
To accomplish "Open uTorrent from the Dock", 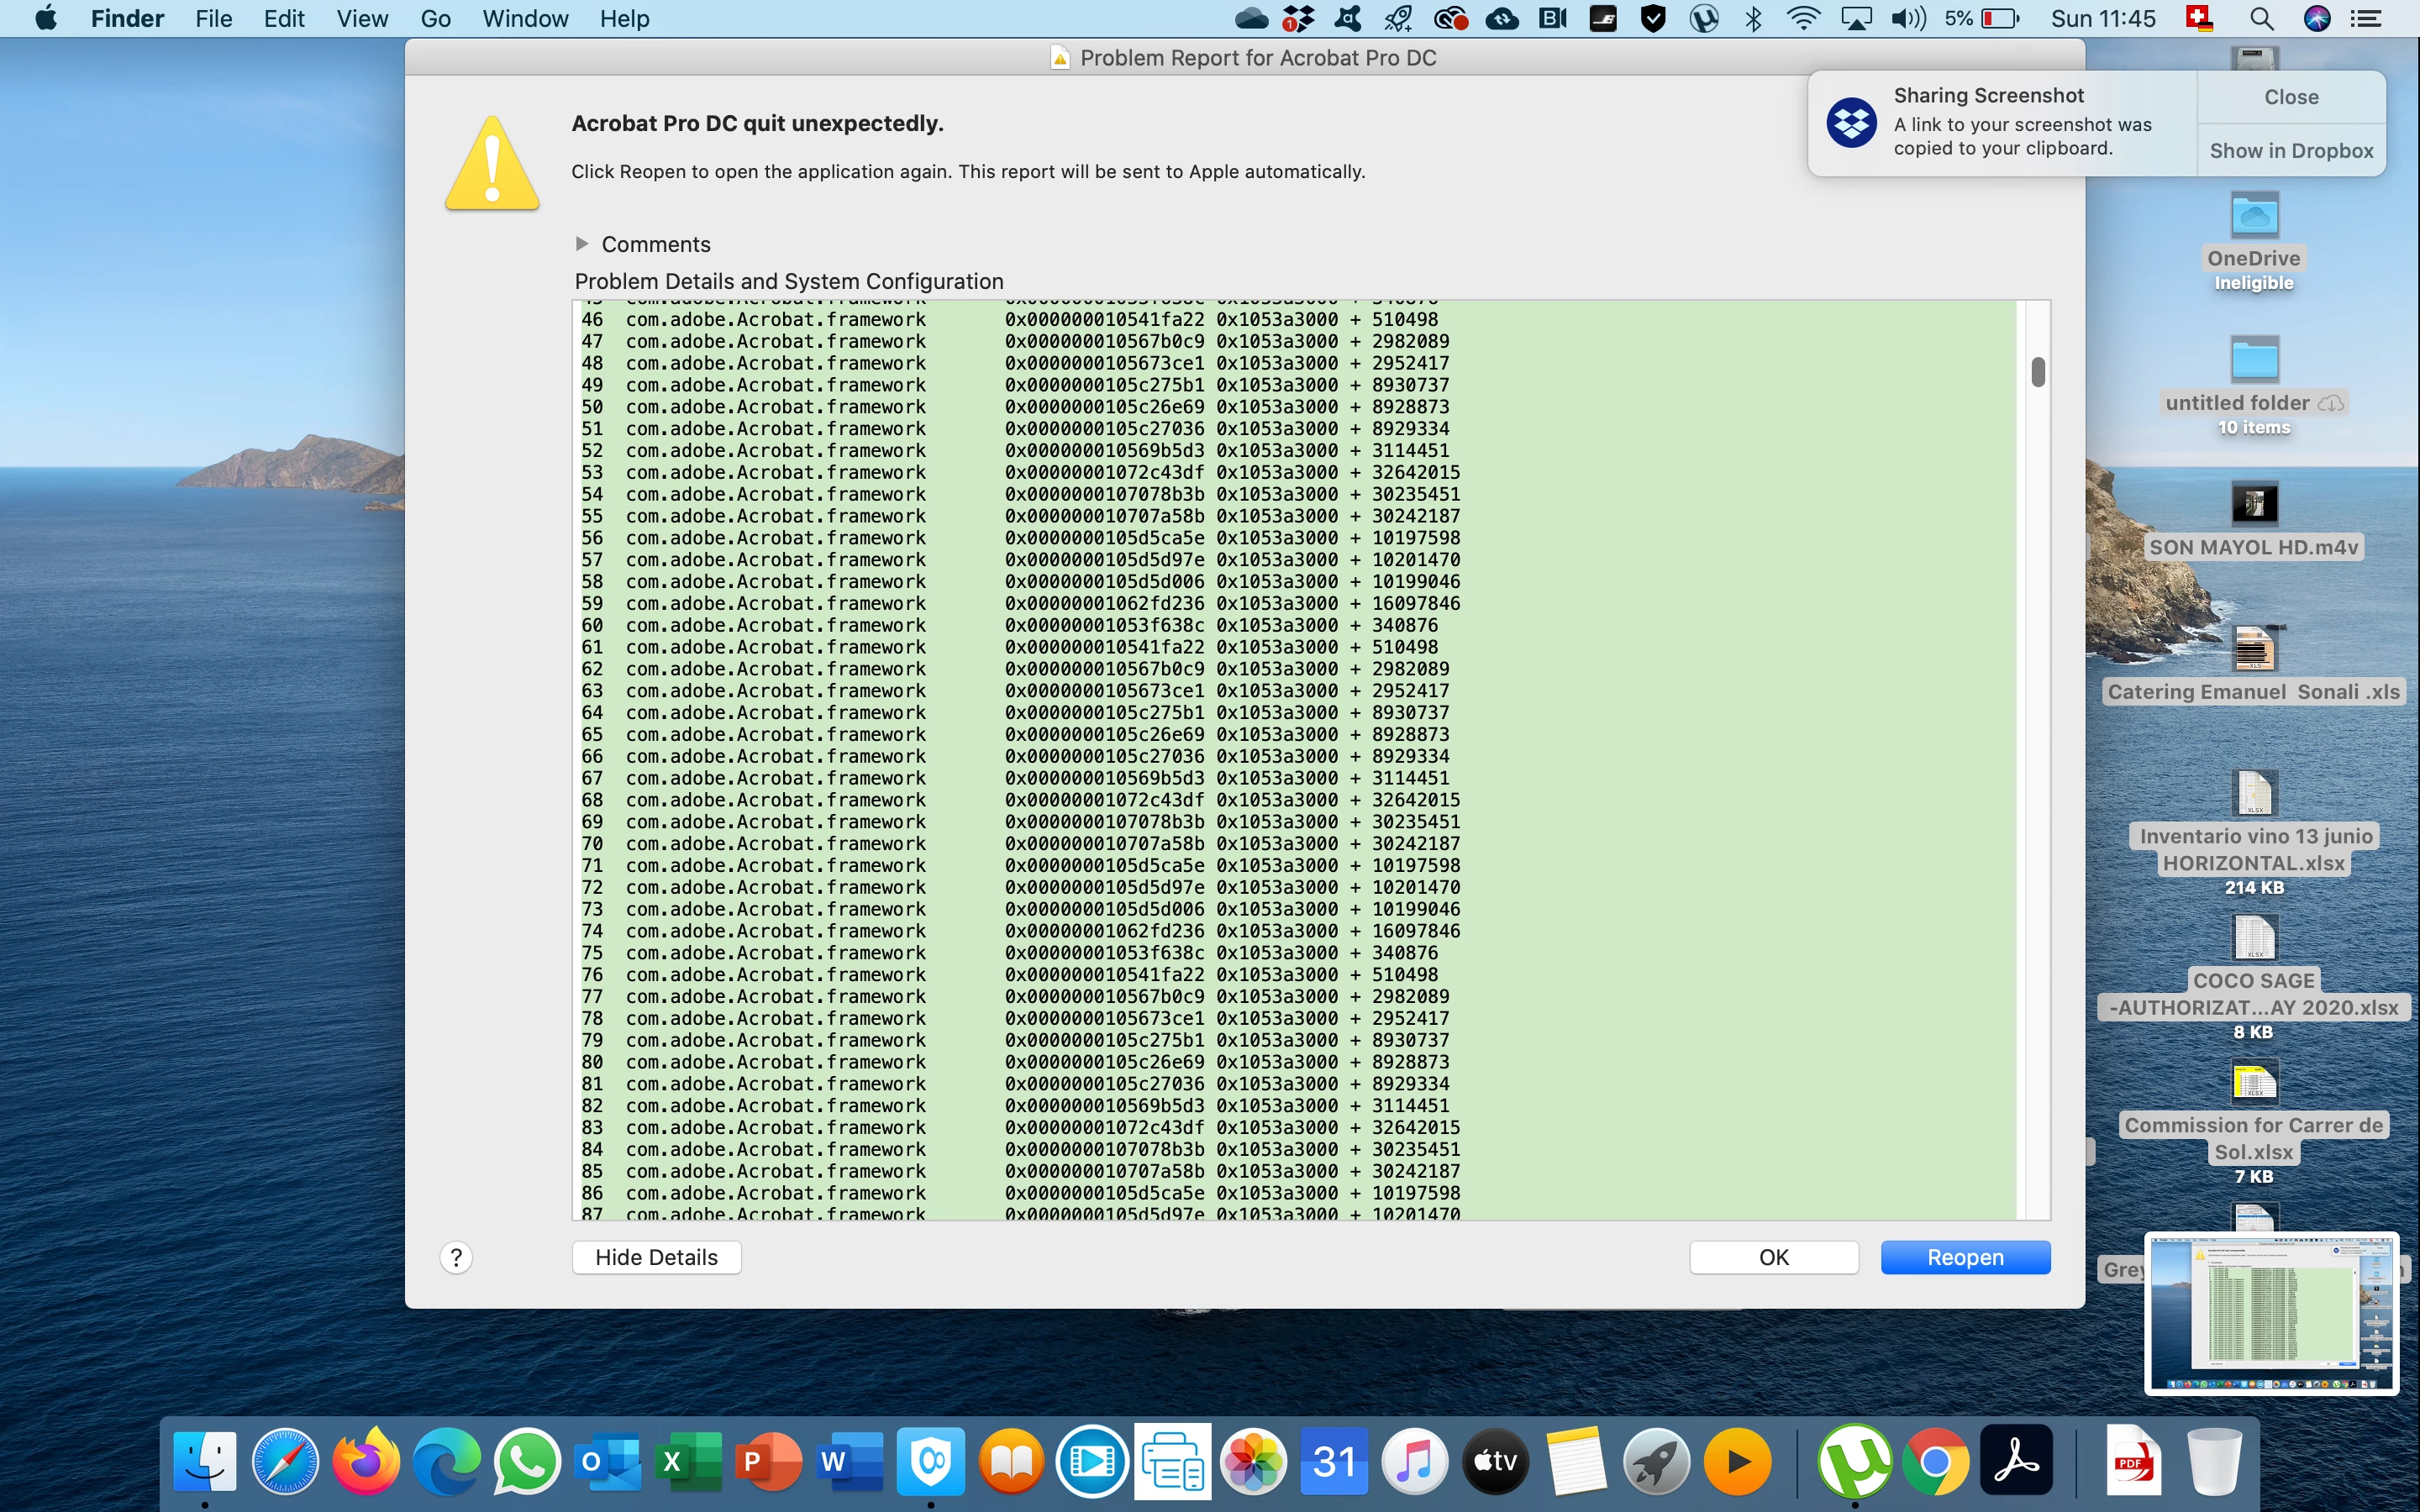I will coord(1855,1461).
